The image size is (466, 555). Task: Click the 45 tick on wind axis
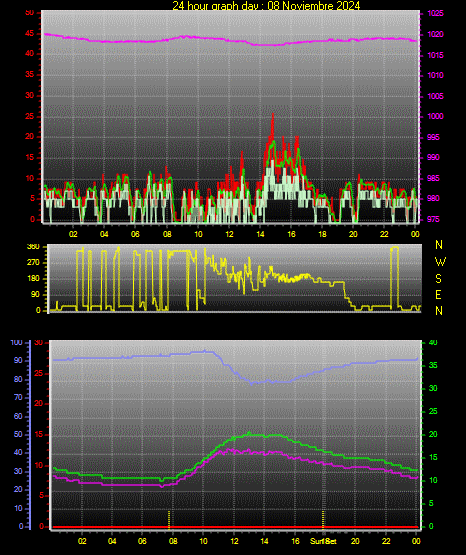pyautogui.click(x=30, y=34)
